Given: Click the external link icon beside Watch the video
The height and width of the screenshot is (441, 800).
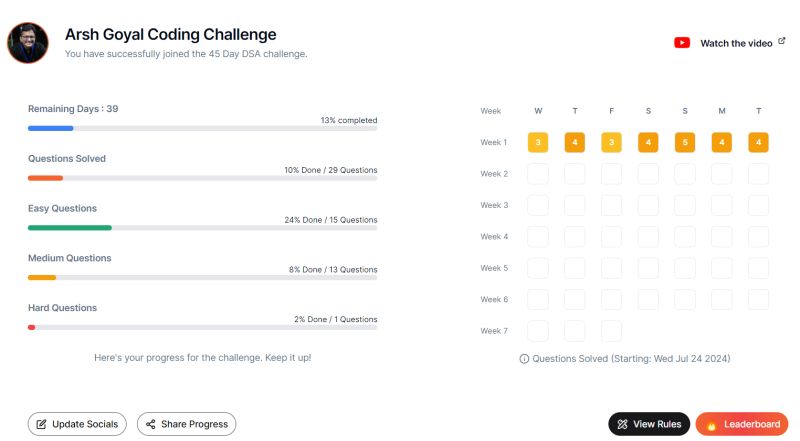Looking at the screenshot, I should [781, 41].
